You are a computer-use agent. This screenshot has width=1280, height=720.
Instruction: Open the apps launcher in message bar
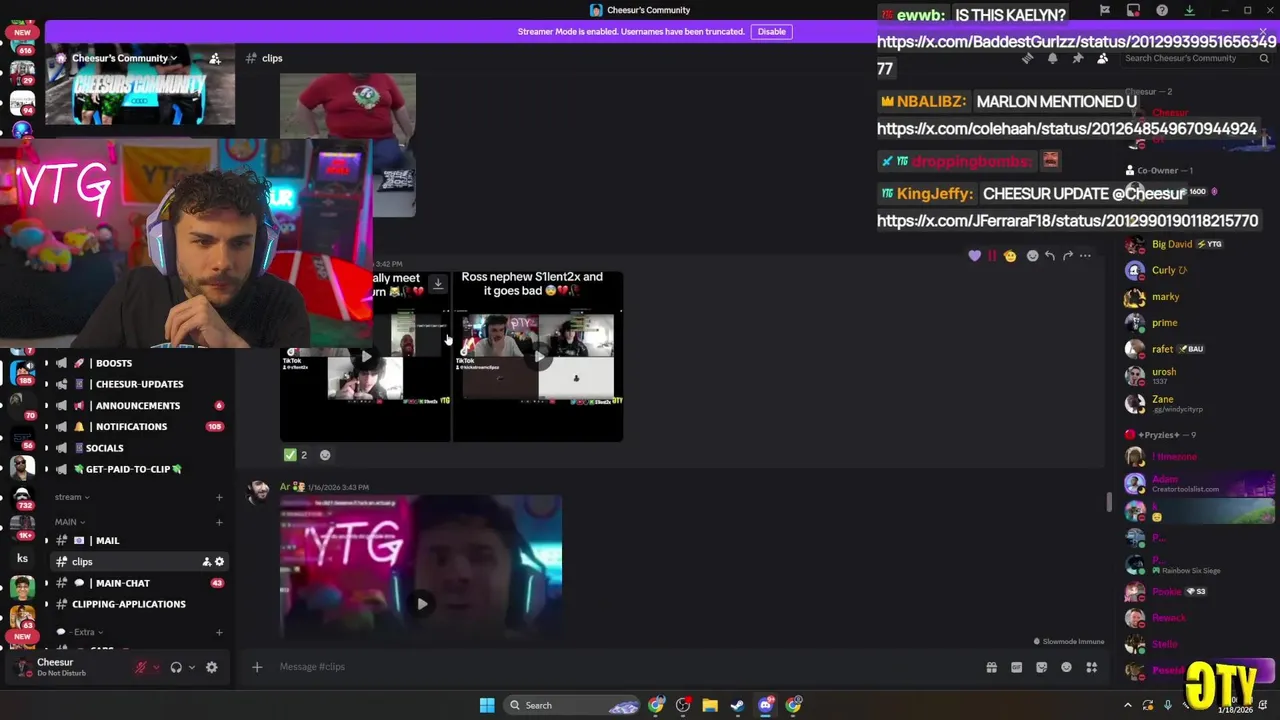[x=1091, y=667]
